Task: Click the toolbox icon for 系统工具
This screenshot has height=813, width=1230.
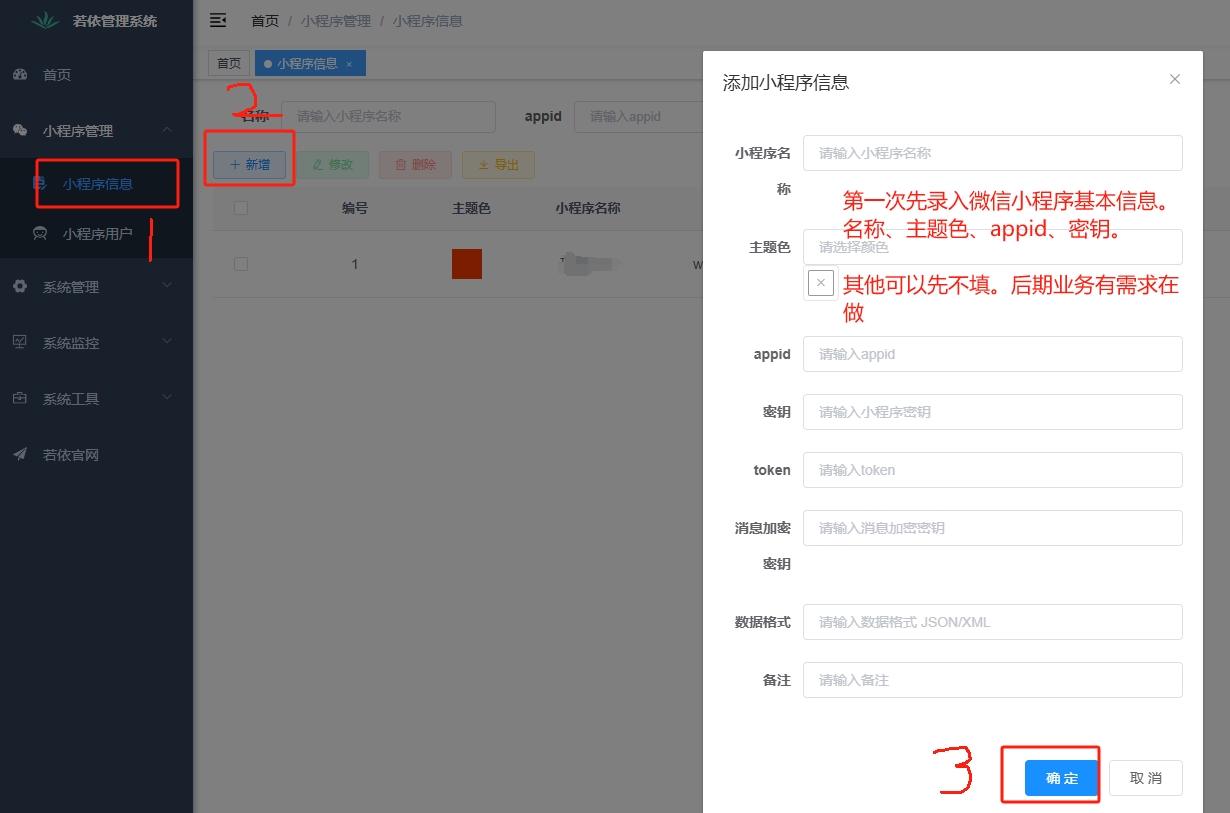Action: click(x=20, y=399)
